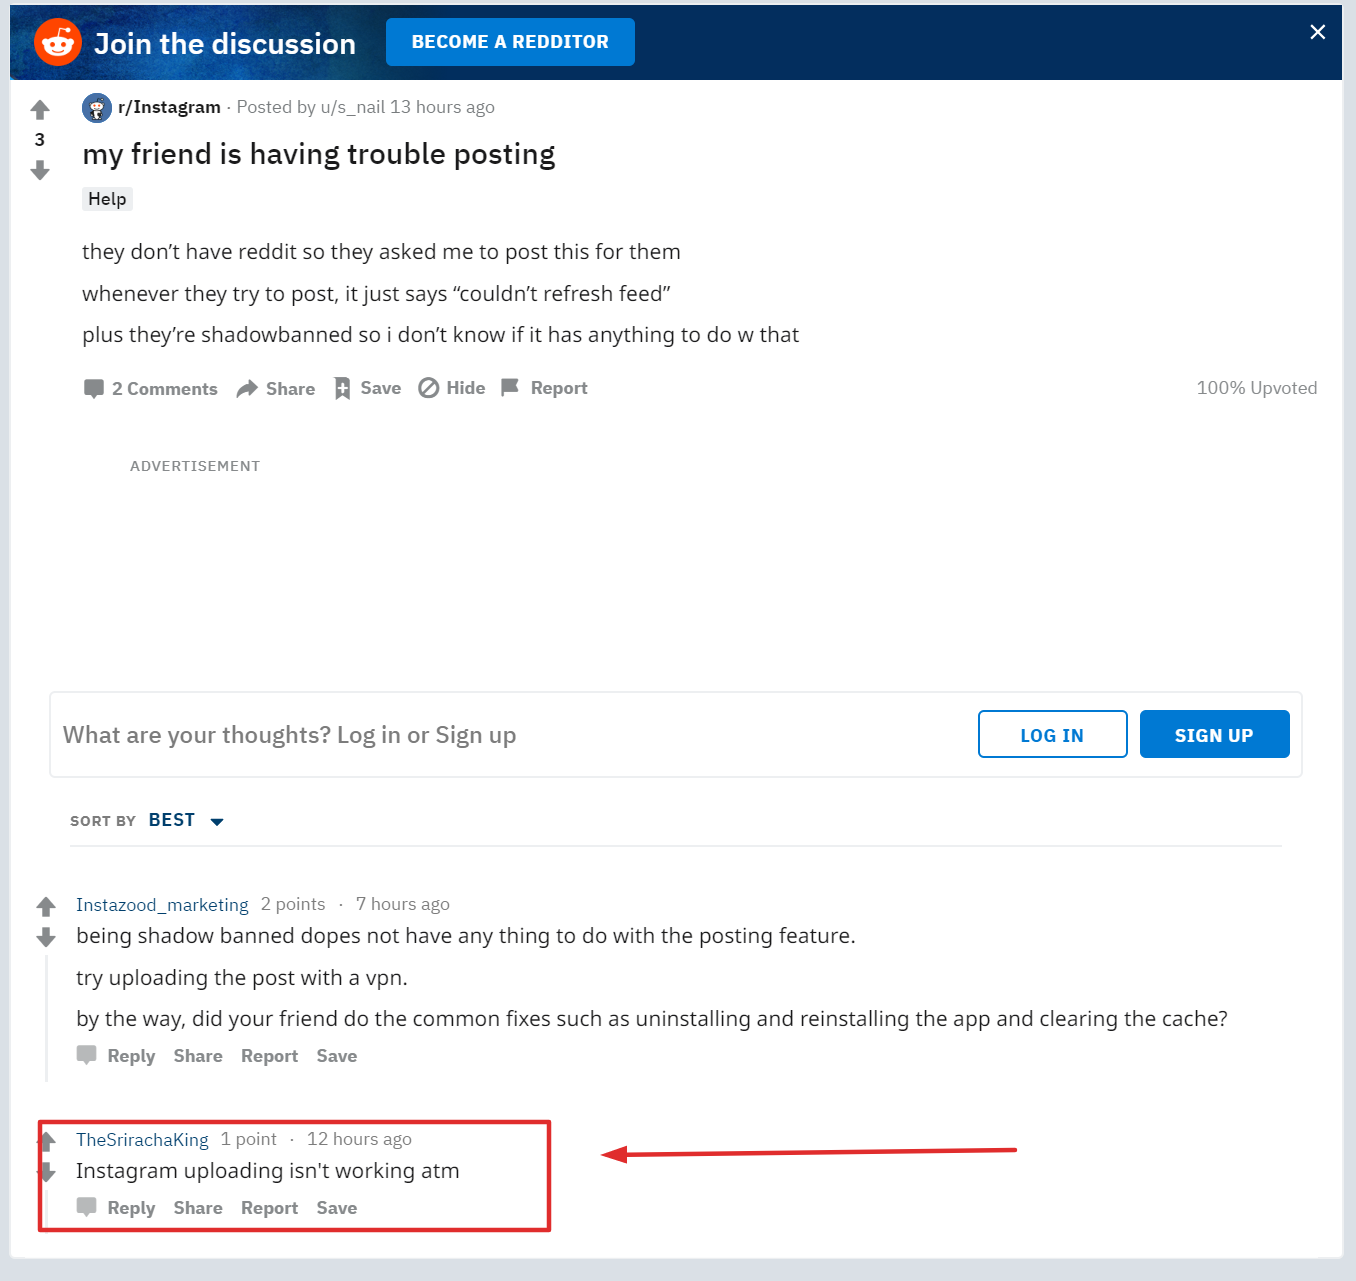Click the Help flair tag
The image size is (1356, 1281).
coord(107,199)
